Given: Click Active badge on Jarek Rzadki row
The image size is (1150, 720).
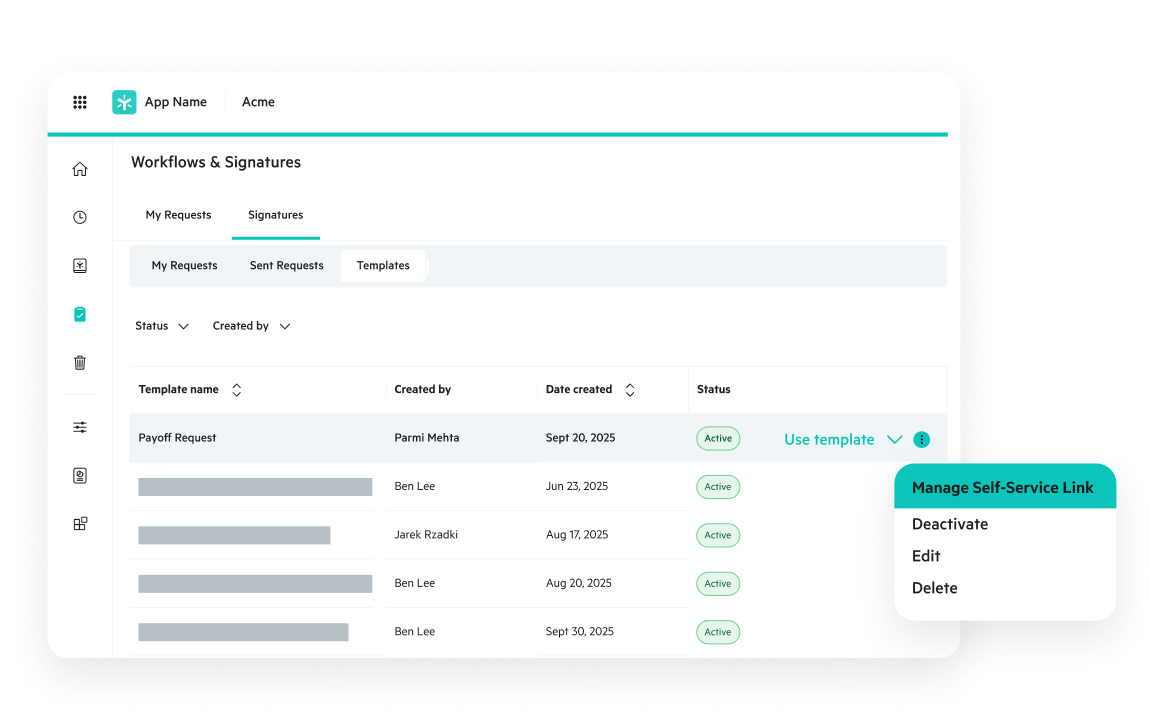Looking at the screenshot, I should (x=718, y=535).
